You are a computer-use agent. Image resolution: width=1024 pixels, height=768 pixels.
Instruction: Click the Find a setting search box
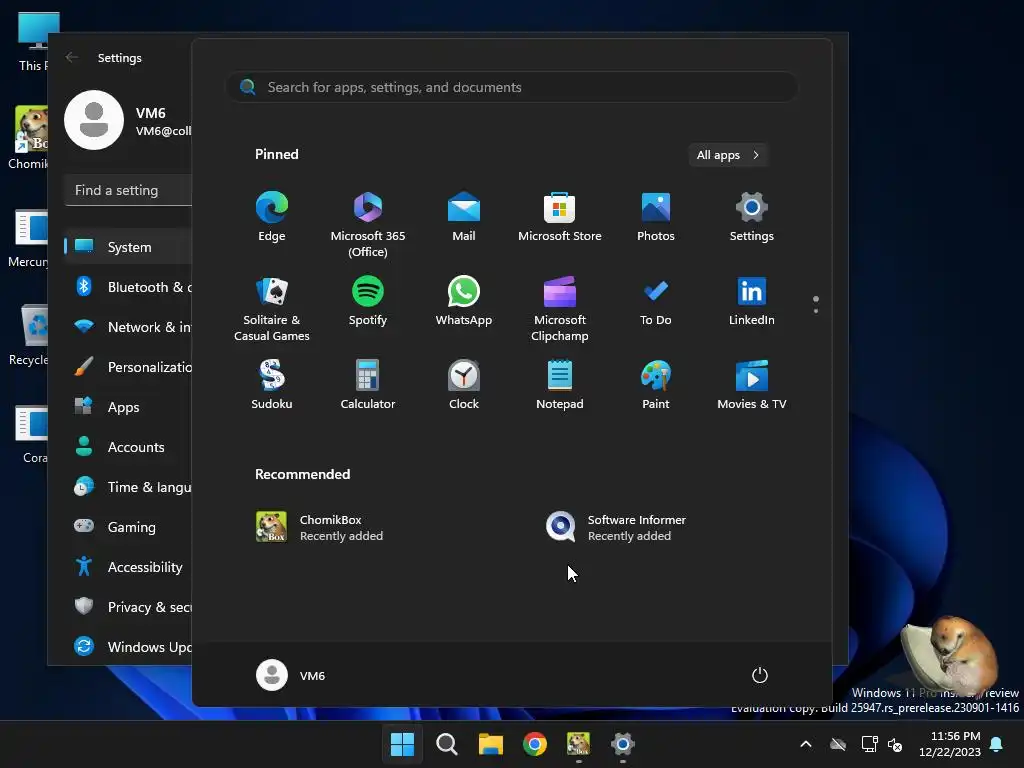click(129, 190)
